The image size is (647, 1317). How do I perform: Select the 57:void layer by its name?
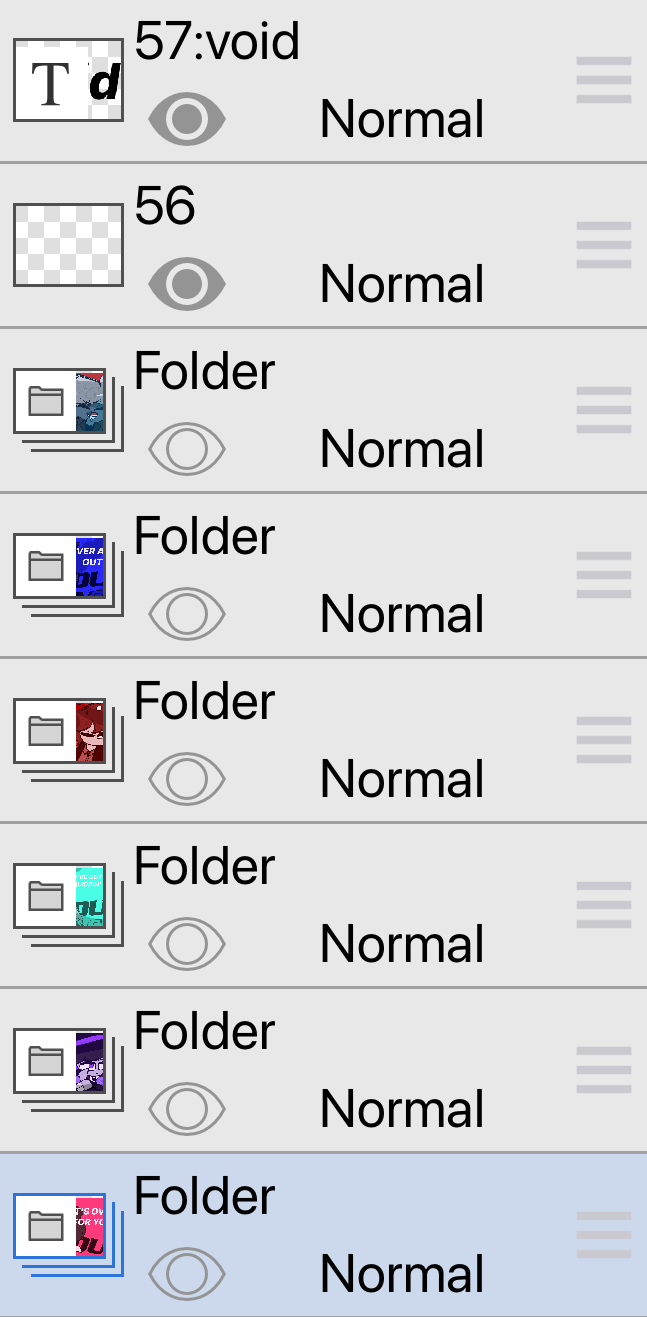pyautogui.click(x=217, y=42)
